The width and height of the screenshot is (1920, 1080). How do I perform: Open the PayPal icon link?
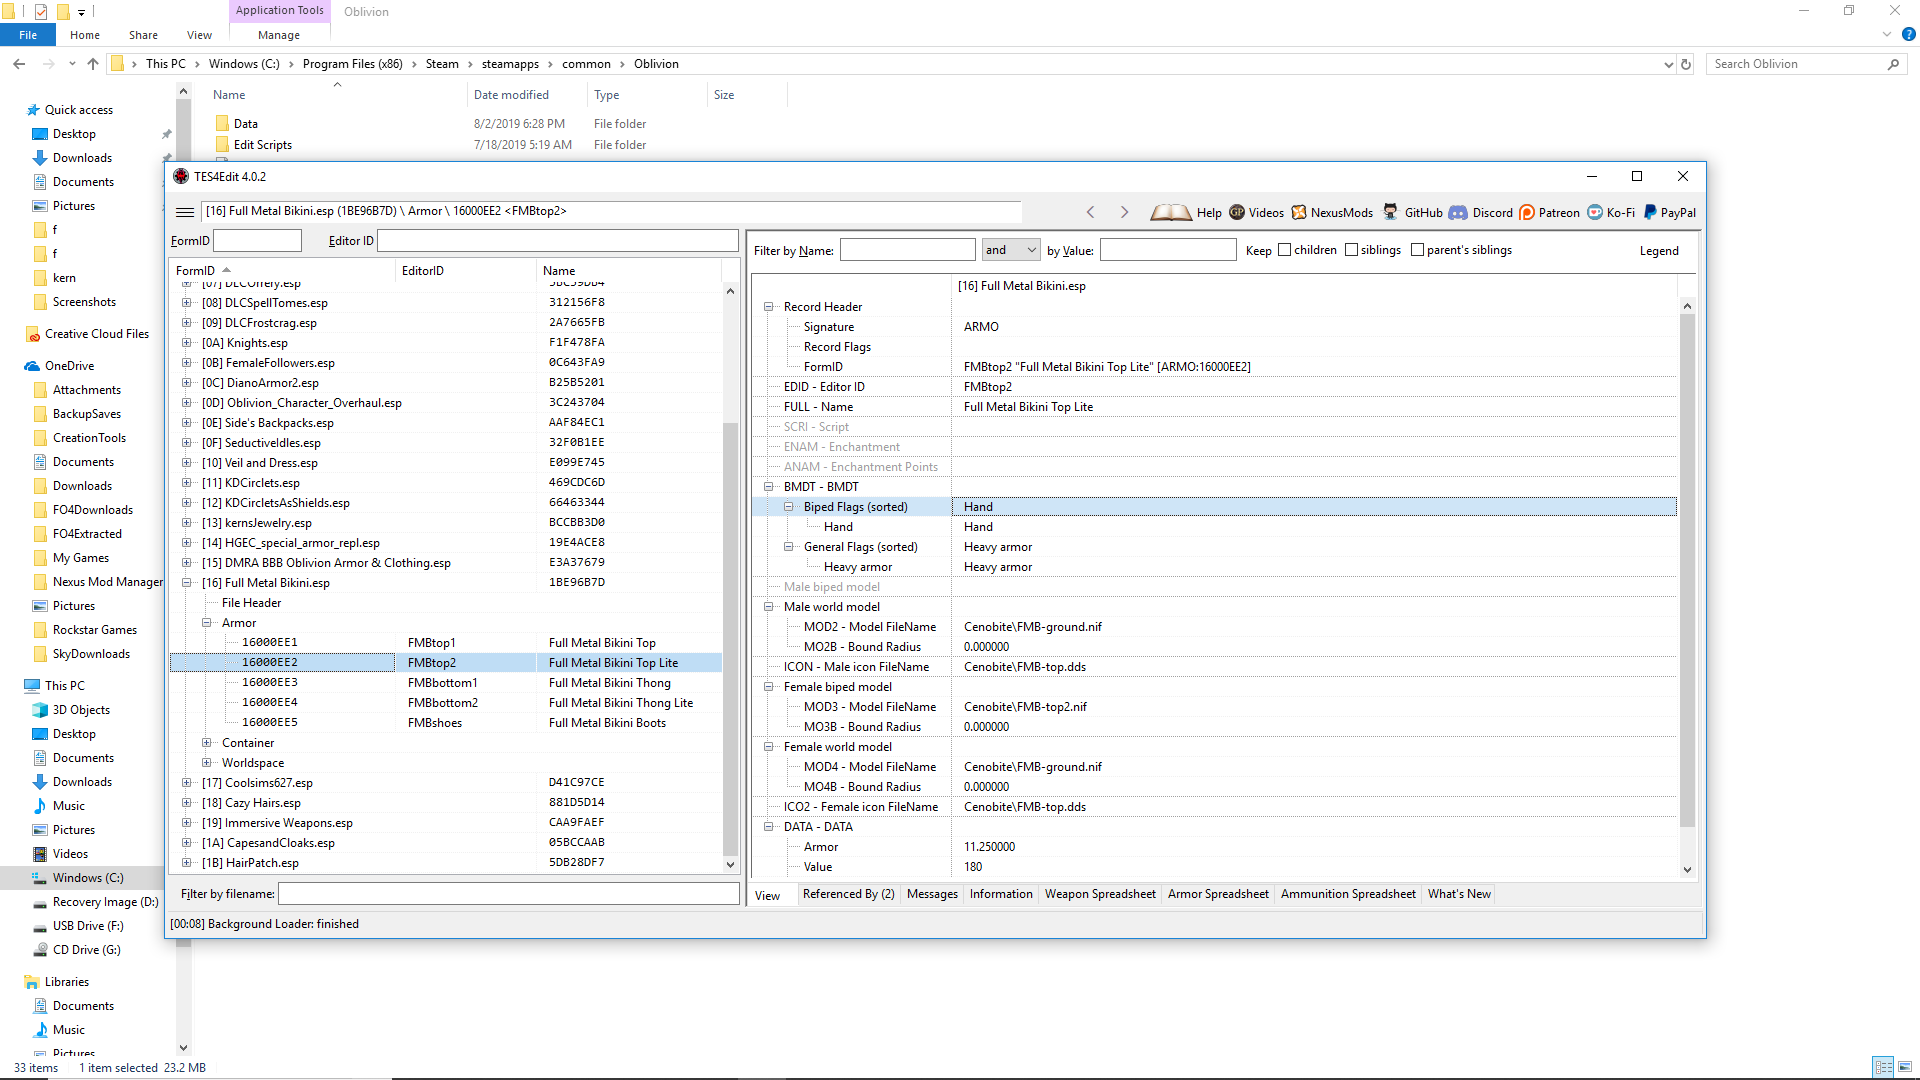tap(1650, 212)
